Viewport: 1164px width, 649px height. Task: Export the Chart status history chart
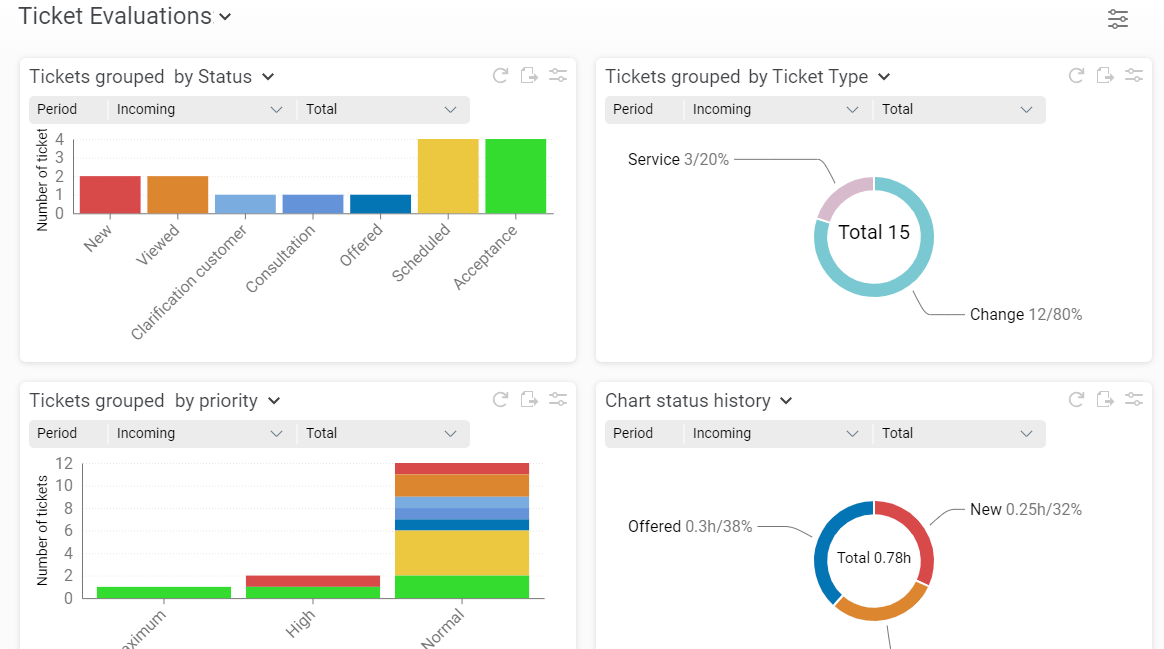click(x=1105, y=399)
